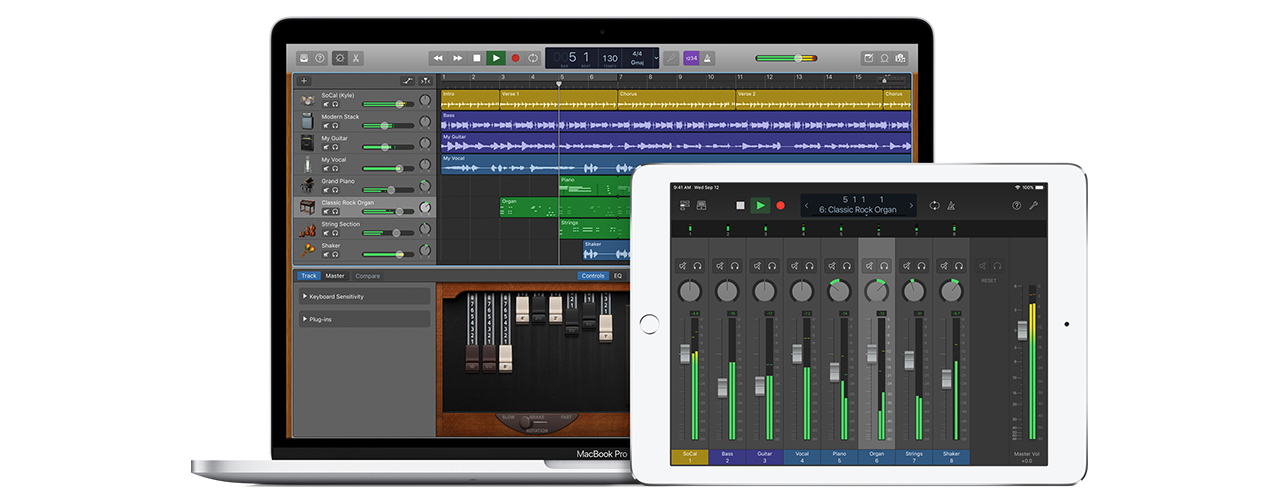Go to the next track with right chevron on the iPad

tap(910, 205)
